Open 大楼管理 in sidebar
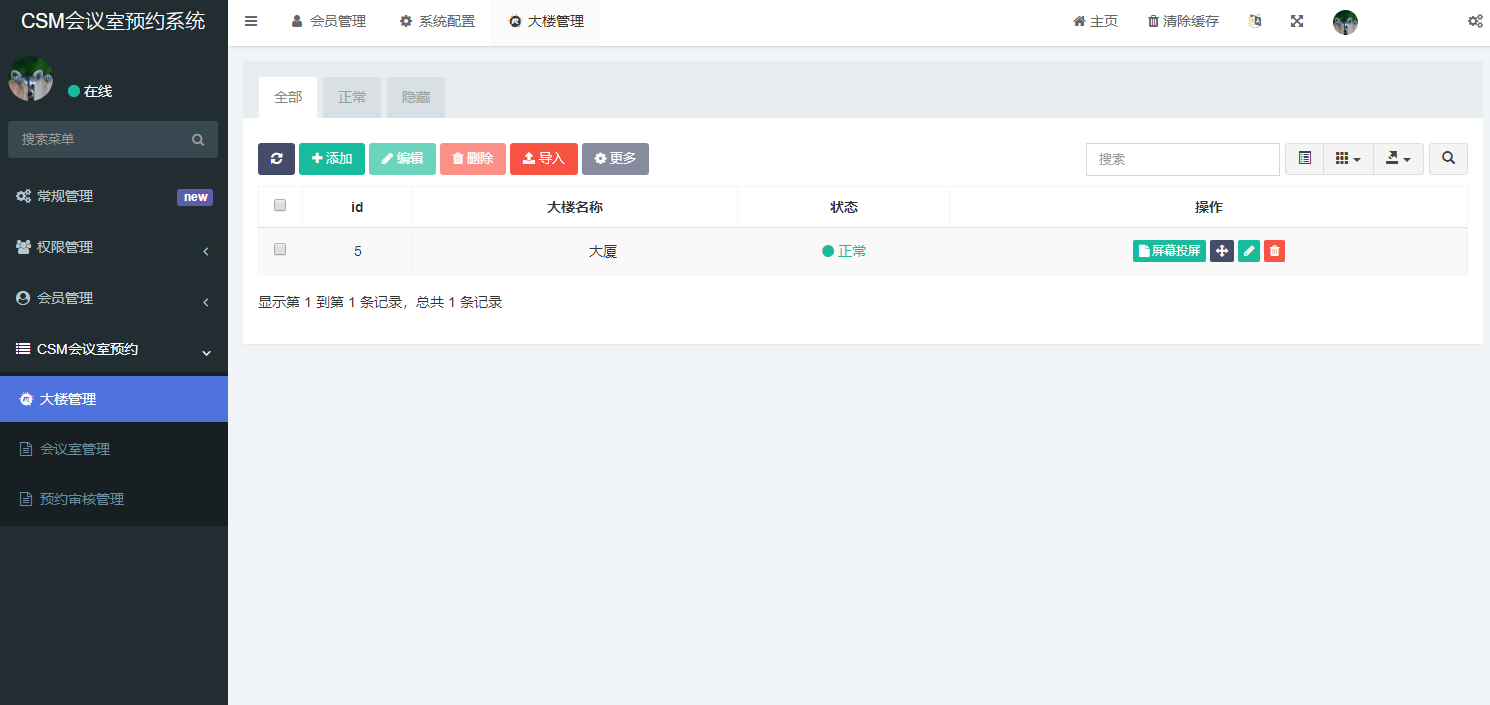This screenshot has width=1490, height=705. [x=114, y=399]
